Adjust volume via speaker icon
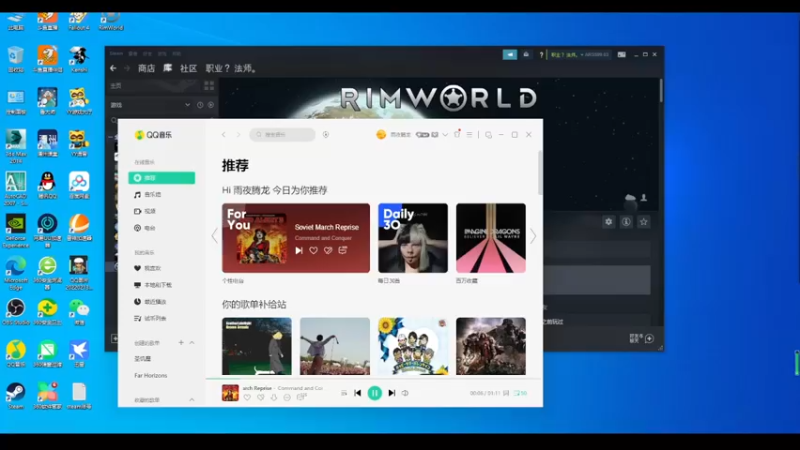 [x=405, y=393]
